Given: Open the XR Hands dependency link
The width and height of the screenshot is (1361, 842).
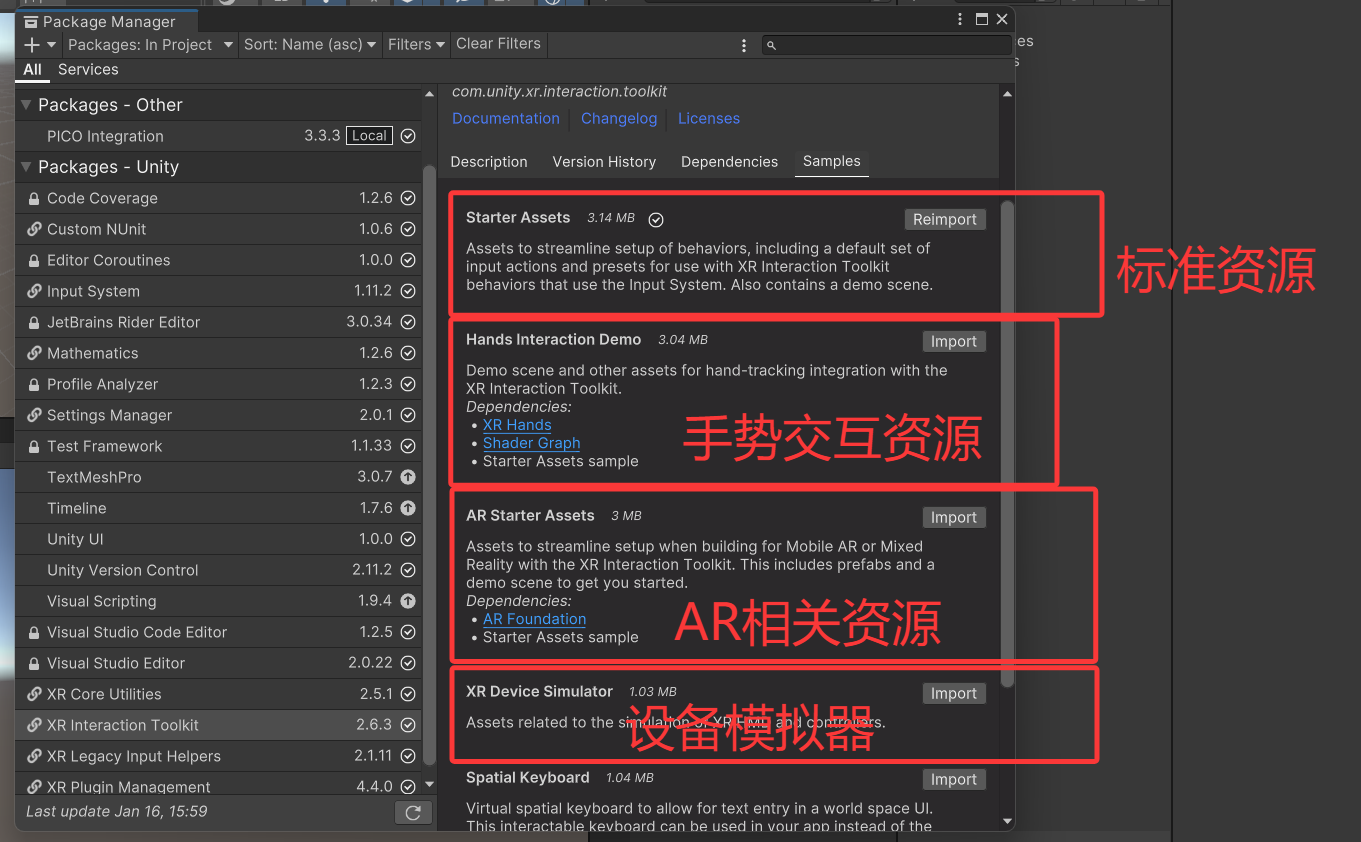Looking at the screenshot, I should tap(517, 425).
